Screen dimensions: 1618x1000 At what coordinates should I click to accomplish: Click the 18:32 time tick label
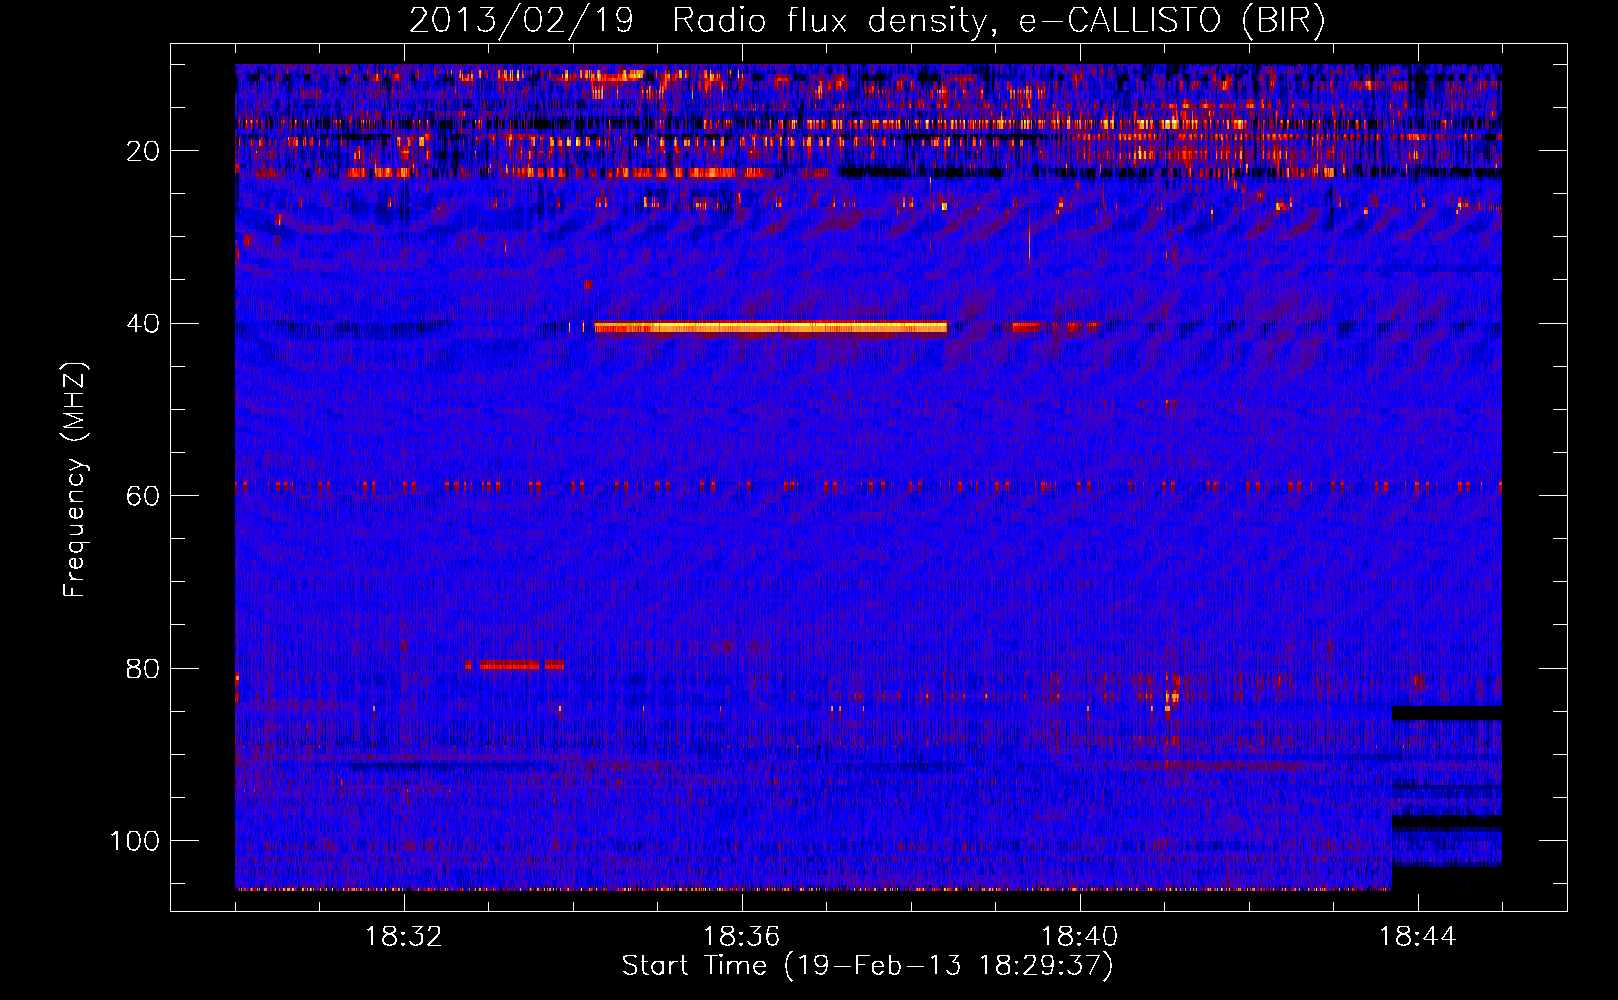click(404, 937)
